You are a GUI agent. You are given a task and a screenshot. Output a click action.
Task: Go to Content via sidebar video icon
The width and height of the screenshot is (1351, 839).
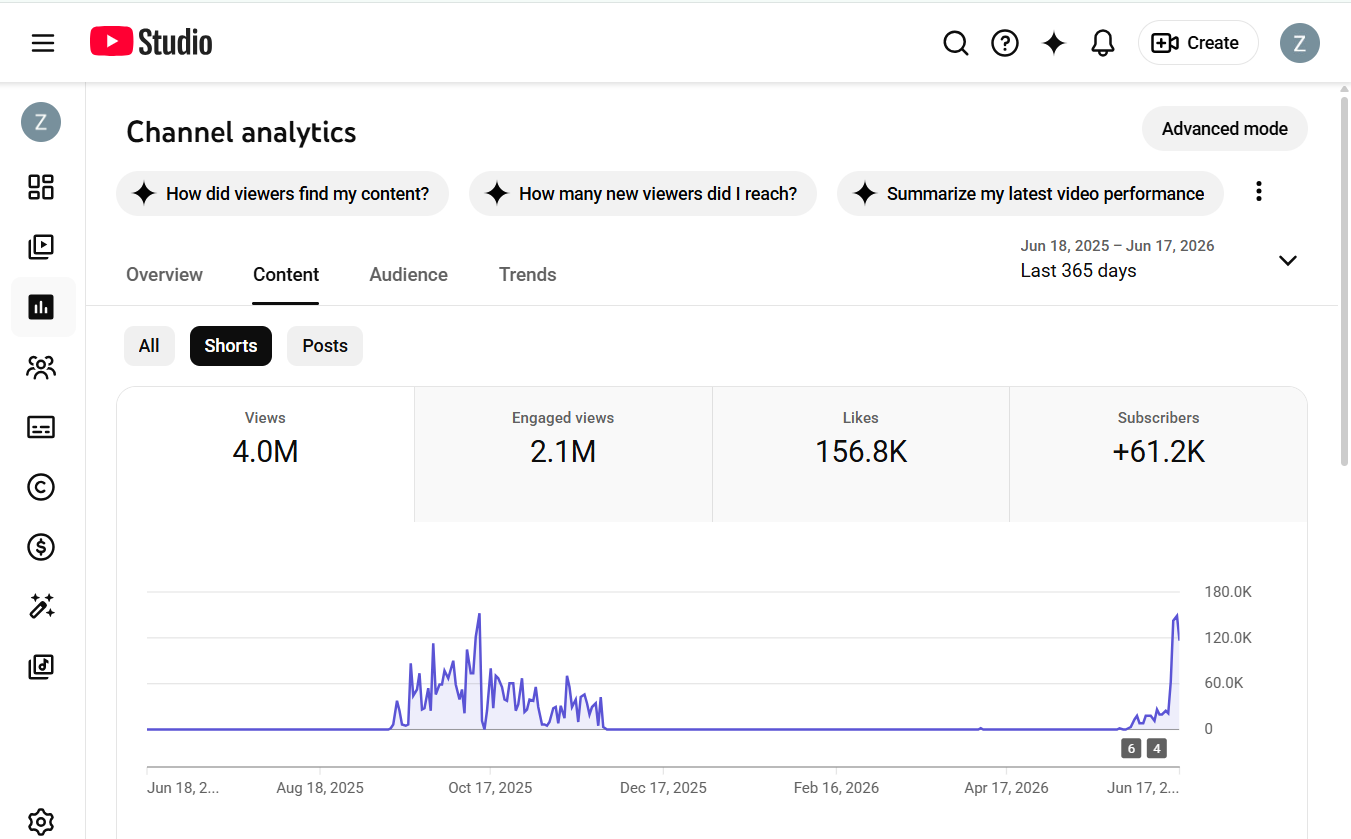tap(41, 247)
